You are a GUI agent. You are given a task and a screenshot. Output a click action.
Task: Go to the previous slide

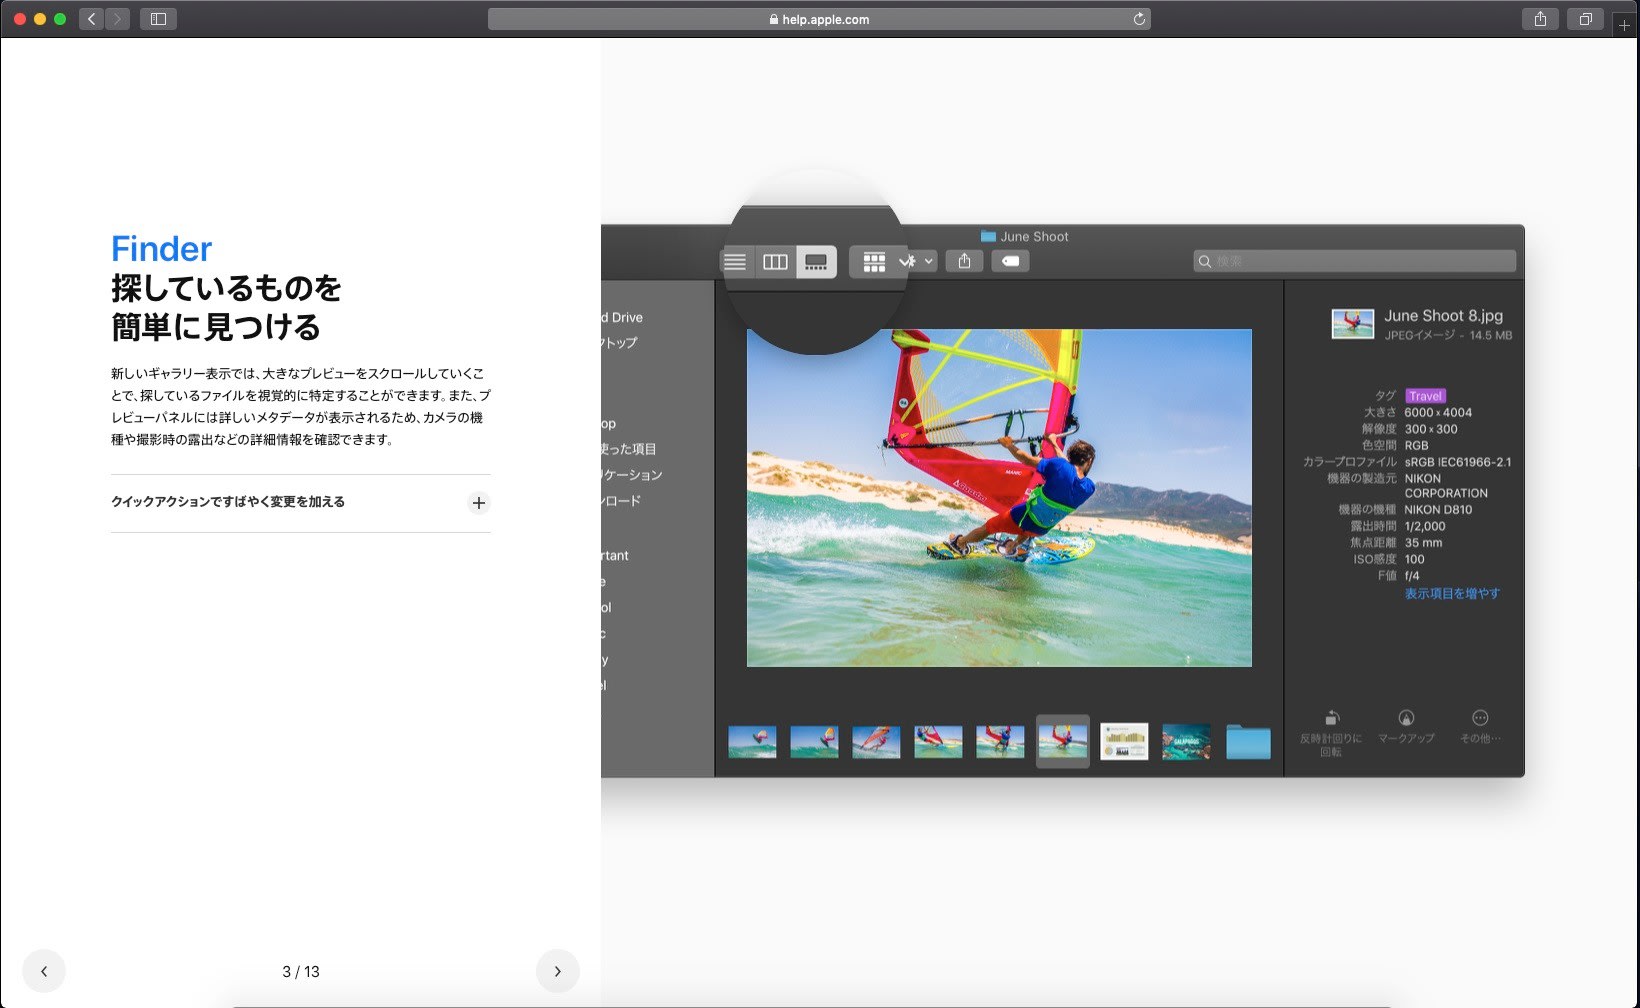point(44,971)
